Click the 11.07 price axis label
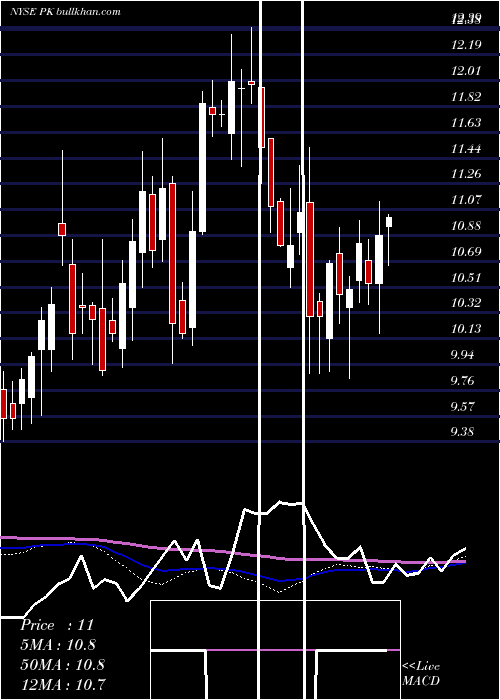Image resolution: width=500 pixels, height=700 pixels. point(467,200)
